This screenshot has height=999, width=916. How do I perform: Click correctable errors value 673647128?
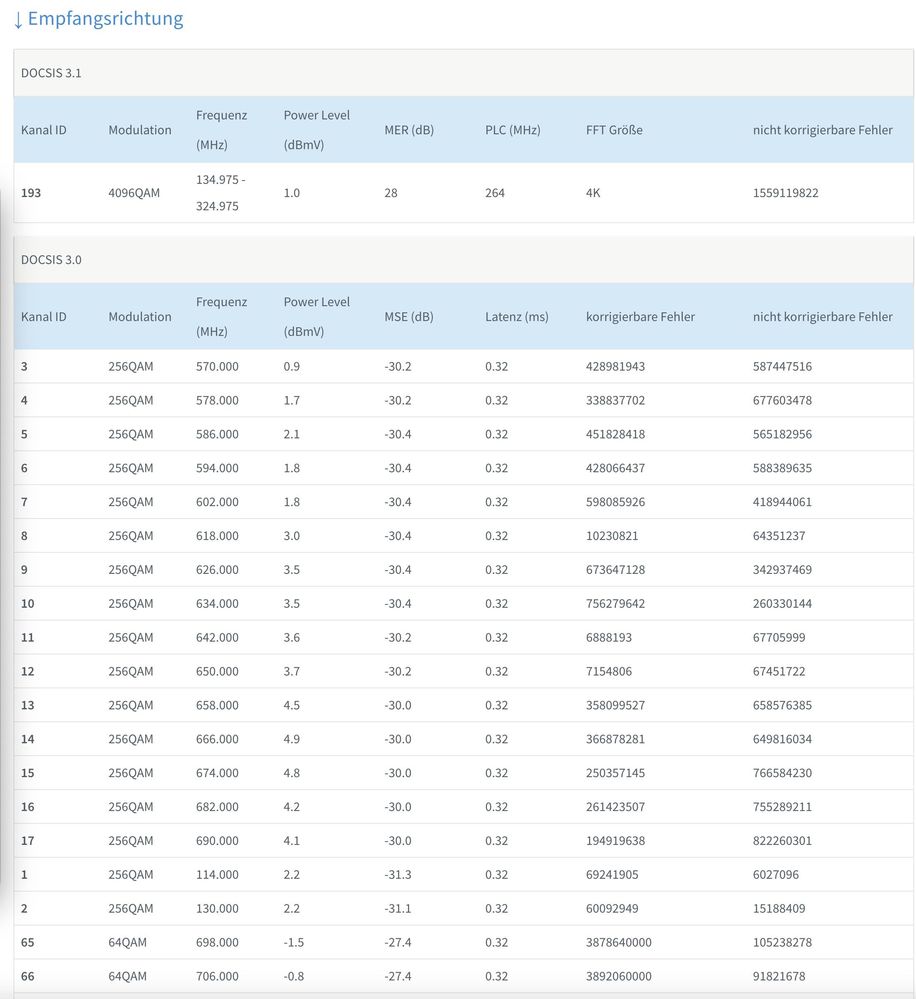click(615, 570)
